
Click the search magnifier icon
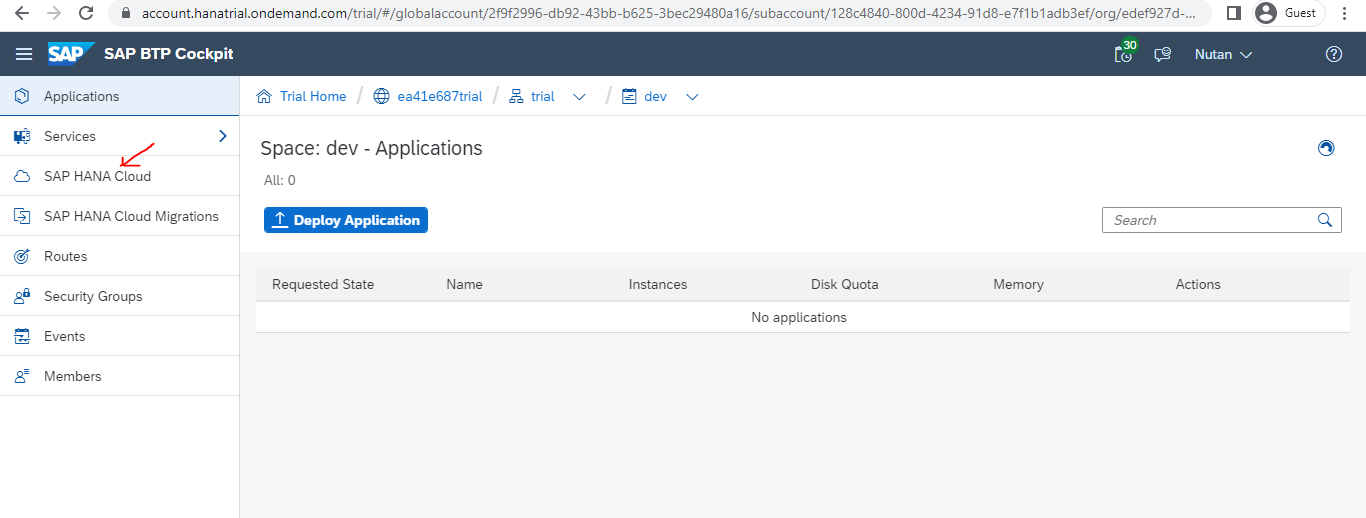(x=1325, y=220)
